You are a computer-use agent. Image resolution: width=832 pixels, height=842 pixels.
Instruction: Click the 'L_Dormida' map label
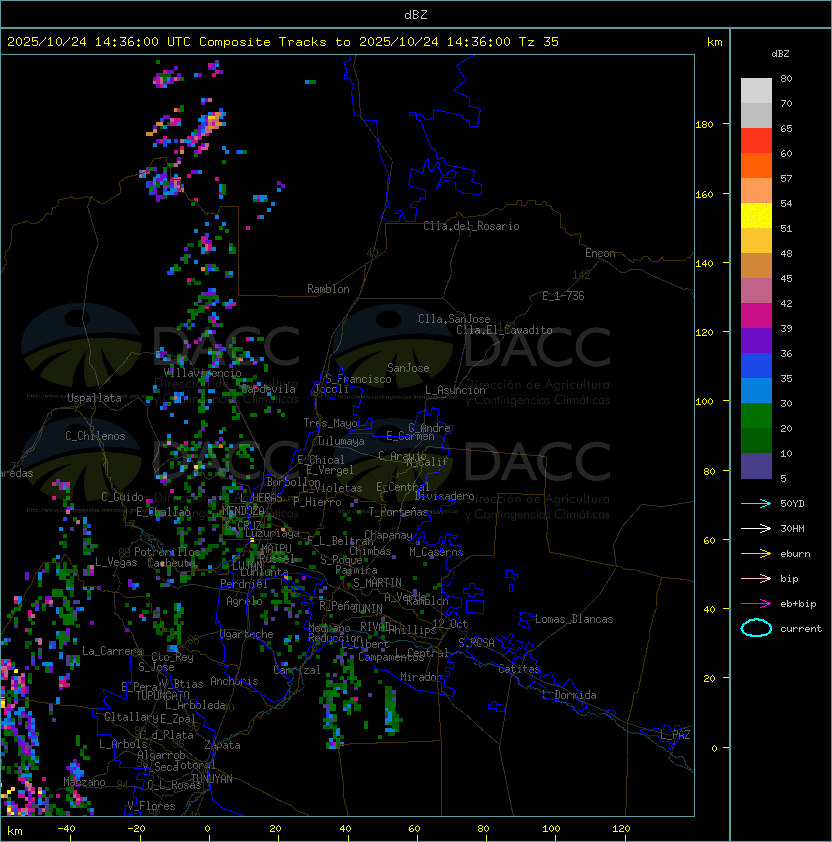click(x=569, y=695)
